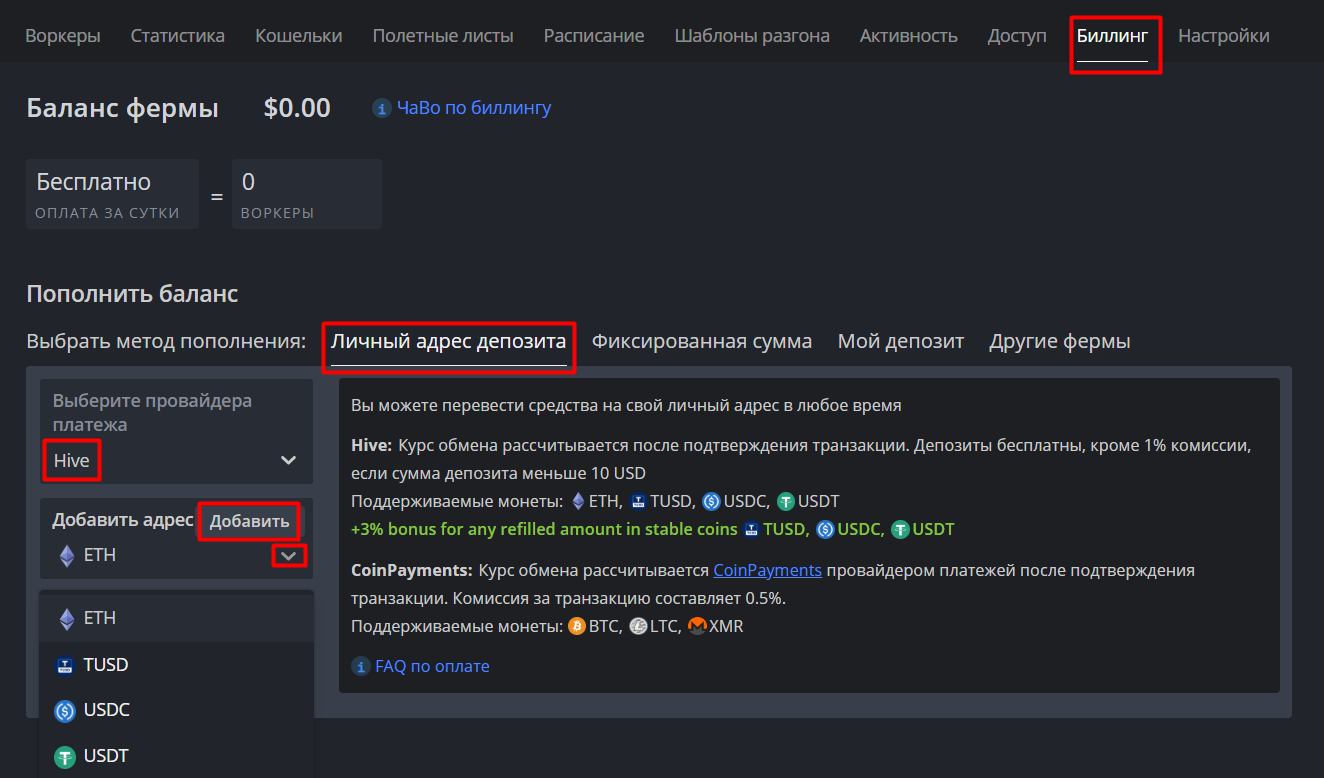Click TUSD icon in green bonus line
This screenshot has width=1324, height=778.
[x=751, y=529]
